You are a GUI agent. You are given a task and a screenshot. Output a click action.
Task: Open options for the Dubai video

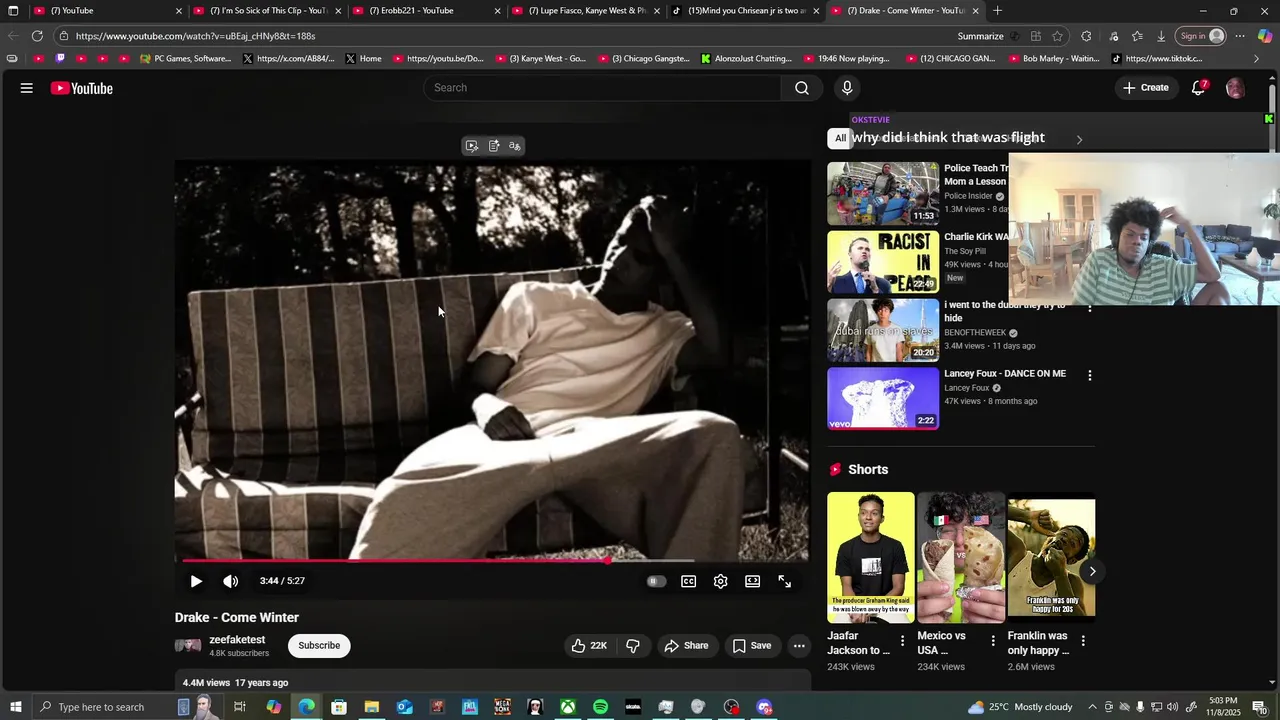point(1090,308)
